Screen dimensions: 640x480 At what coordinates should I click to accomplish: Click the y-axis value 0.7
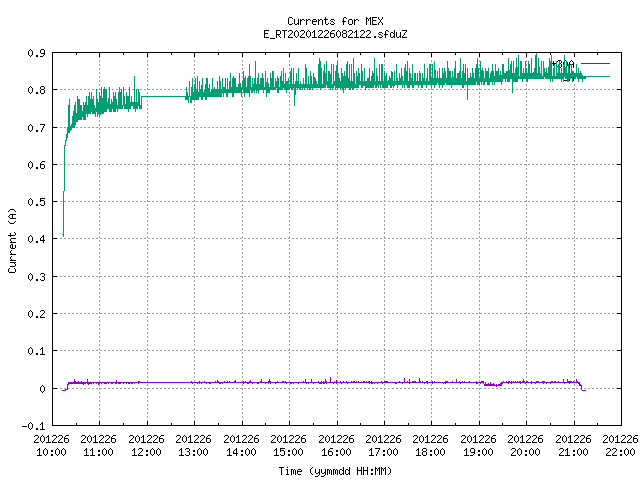point(36,128)
